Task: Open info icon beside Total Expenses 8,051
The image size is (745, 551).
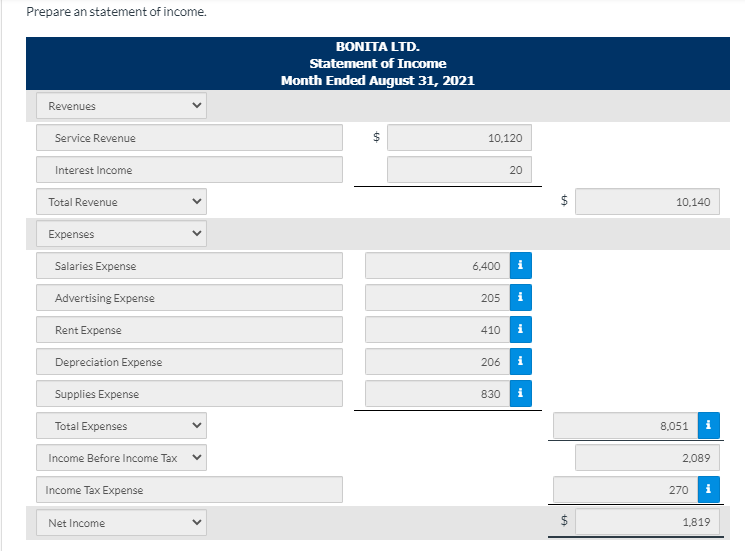Action: coord(708,426)
